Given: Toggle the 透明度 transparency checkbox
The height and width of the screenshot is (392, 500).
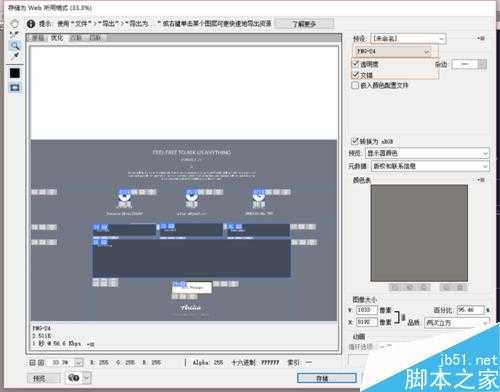Looking at the screenshot, I should (356, 63).
